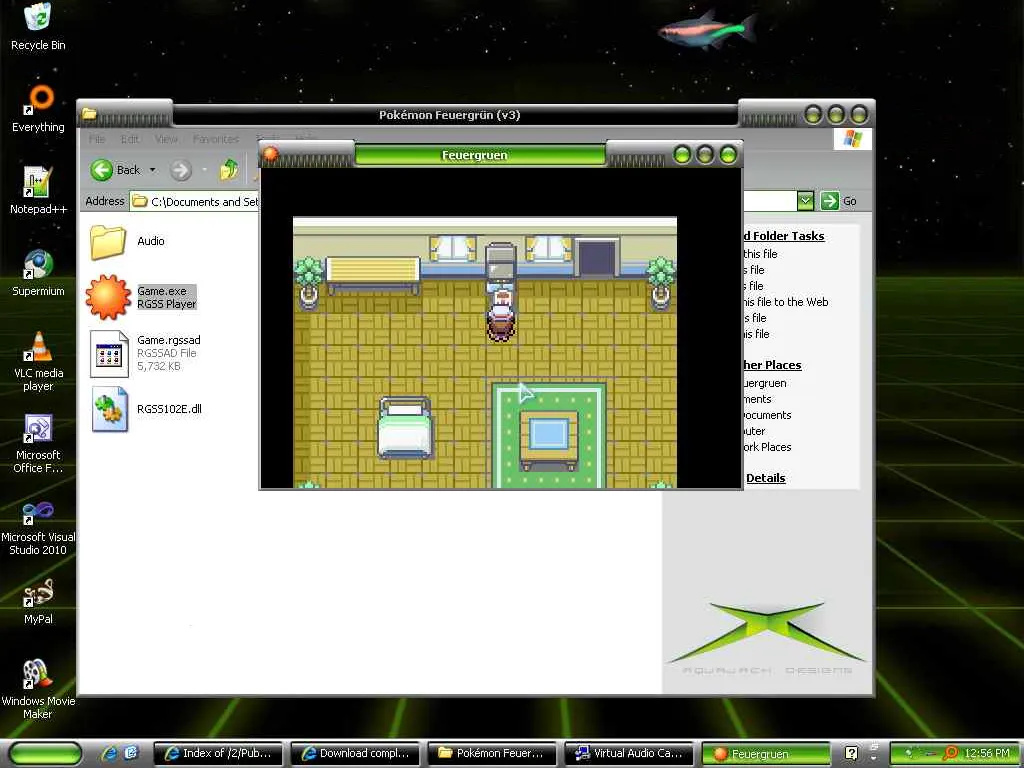
Task: Open the Forward button history dropdown arrow
Action: 204,170
